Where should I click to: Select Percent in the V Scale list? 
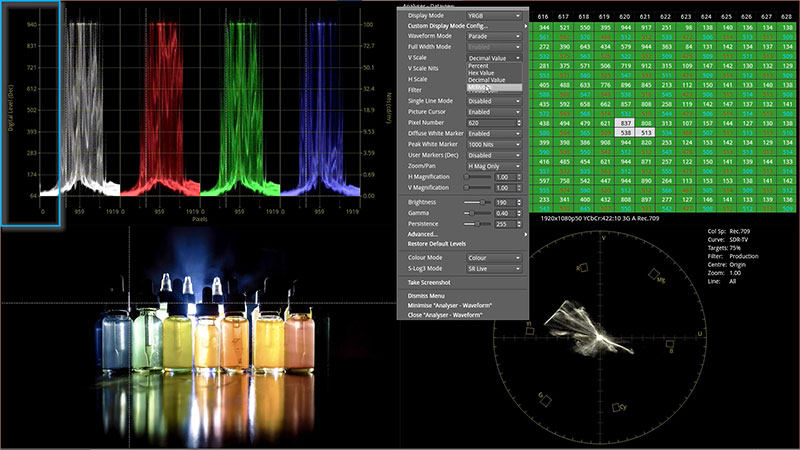click(x=479, y=65)
